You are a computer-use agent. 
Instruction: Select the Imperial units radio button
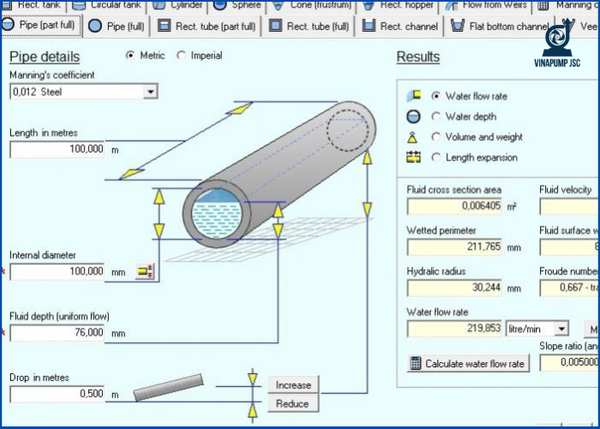[181, 55]
